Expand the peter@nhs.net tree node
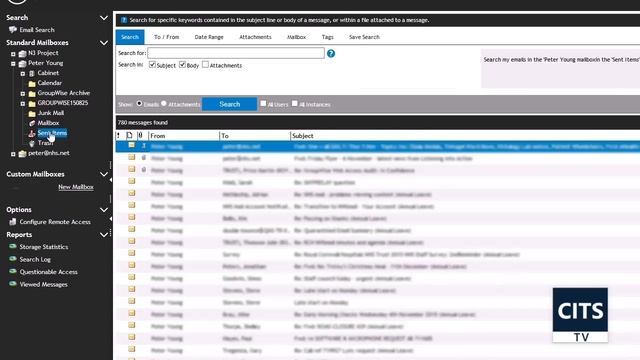The height and width of the screenshot is (360, 640). pos(13,154)
